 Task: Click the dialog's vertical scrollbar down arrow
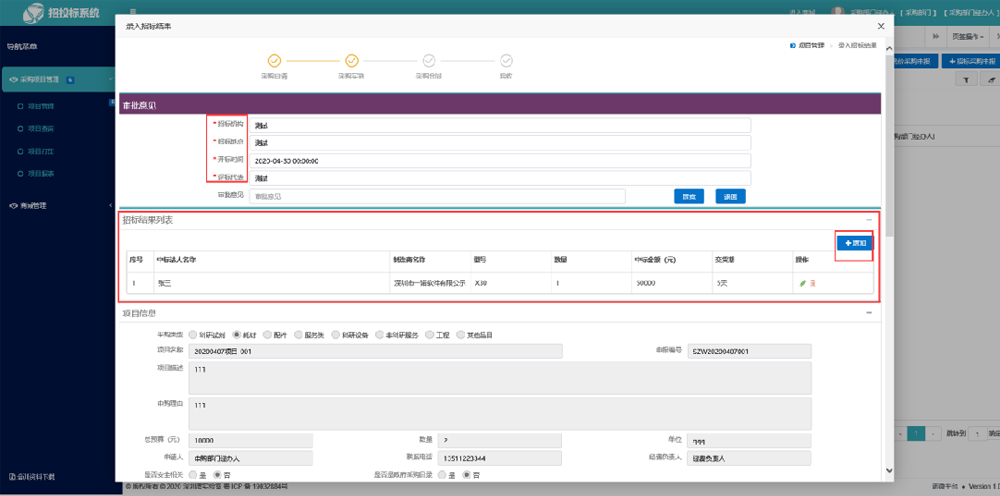889,472
